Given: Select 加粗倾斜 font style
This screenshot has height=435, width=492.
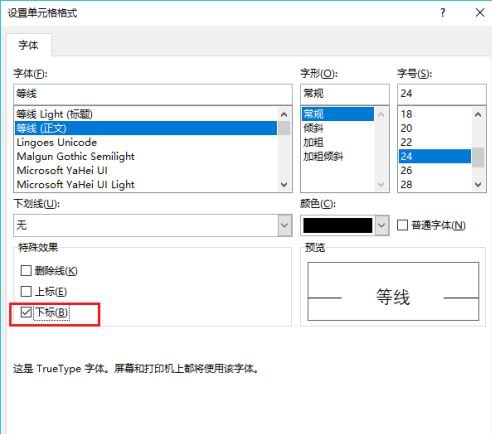Looking at the screenshot, I should tap(338, 156).
